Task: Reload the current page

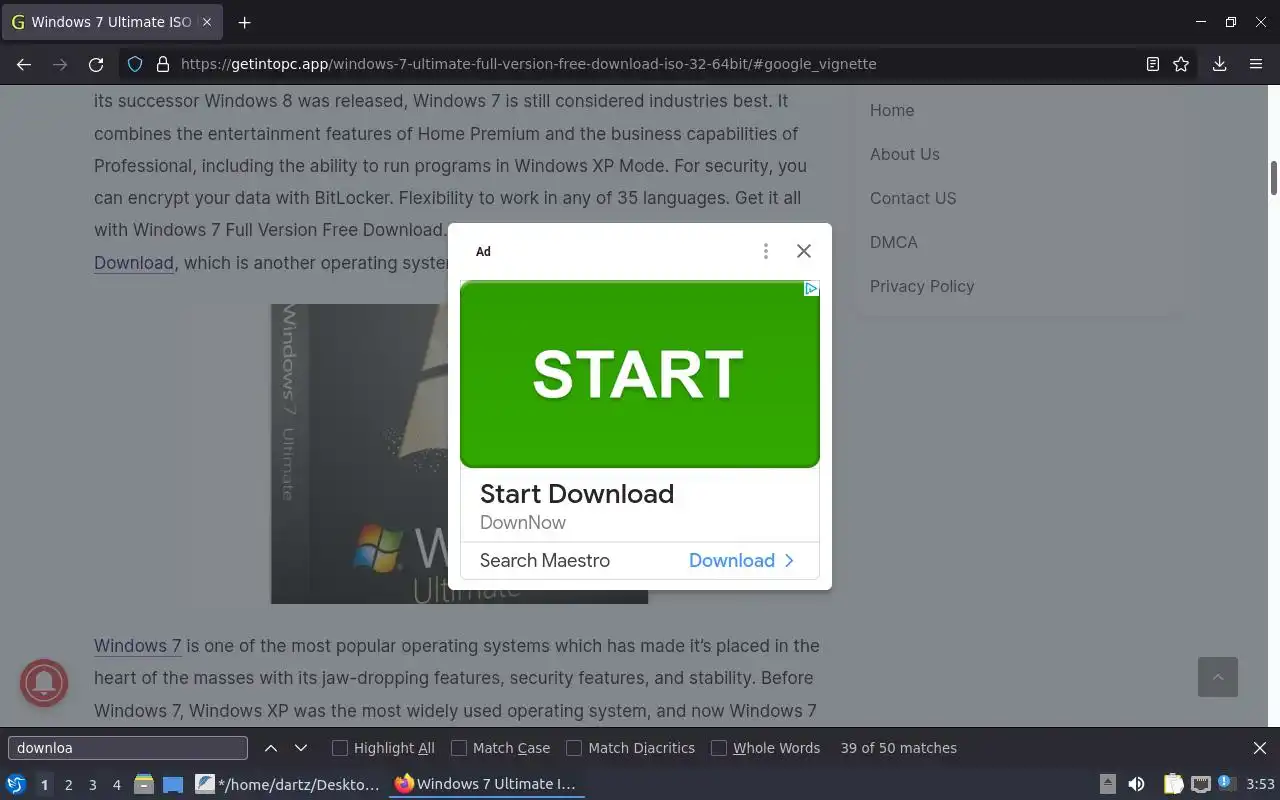Action: point(96,64)
